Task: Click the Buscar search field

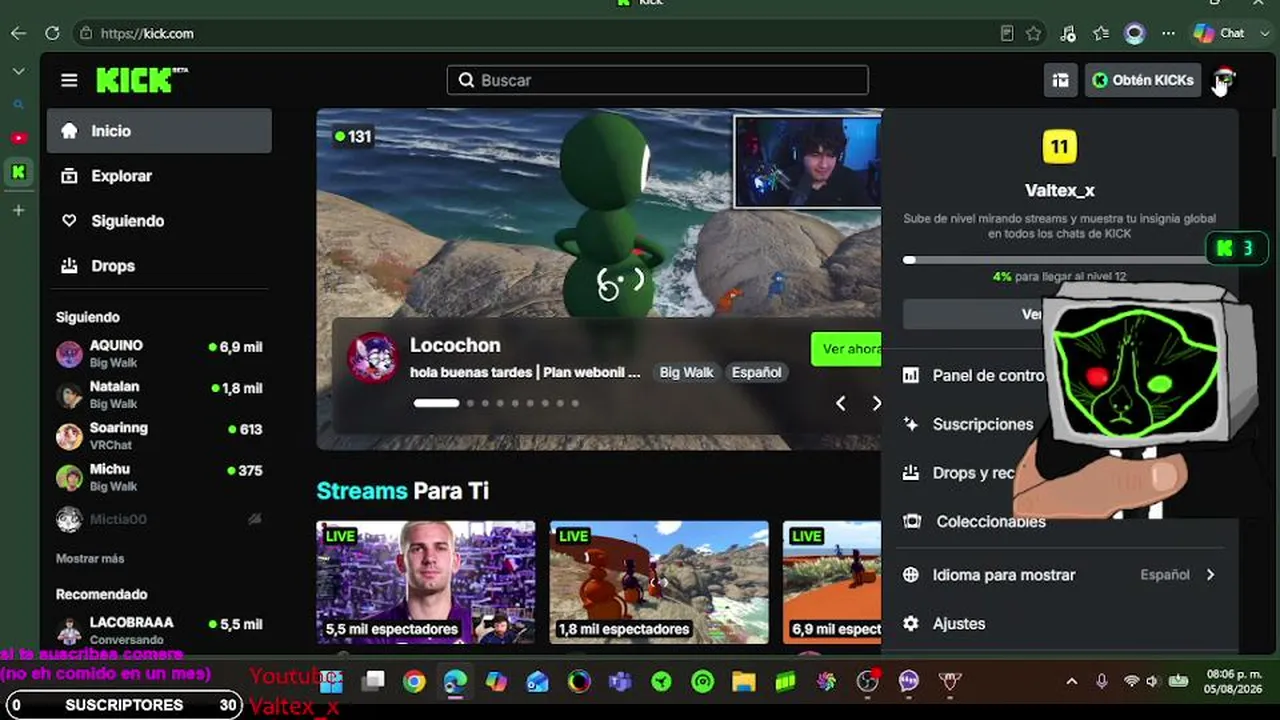Action: pyautogui.click(x=658, y=80)
